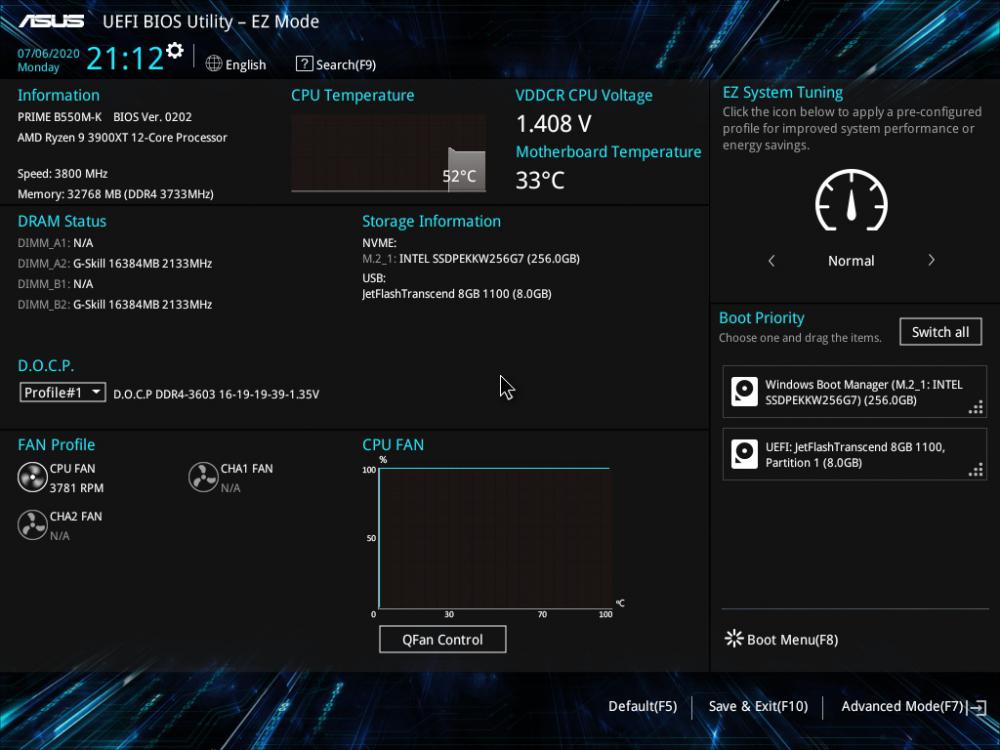The height and width of the screenshot is (750, 1000).
Task: Click the EZ System Tuning gauge icon
Action: [851, 200]
